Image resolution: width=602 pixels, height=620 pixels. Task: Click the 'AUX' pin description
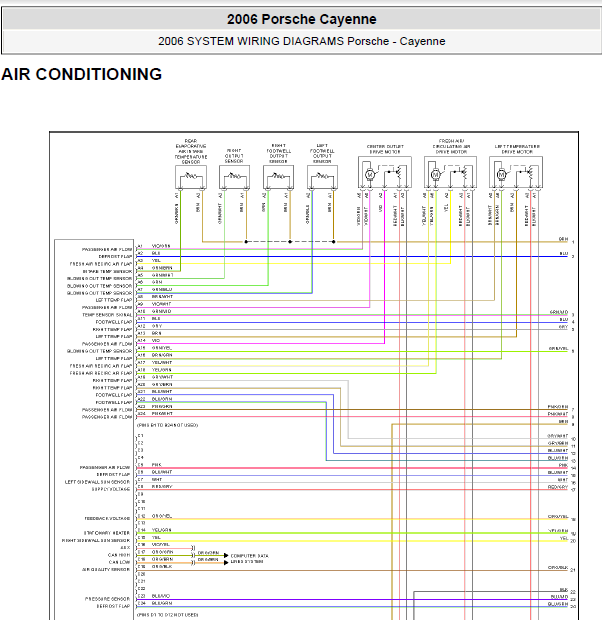coord(125,548)
